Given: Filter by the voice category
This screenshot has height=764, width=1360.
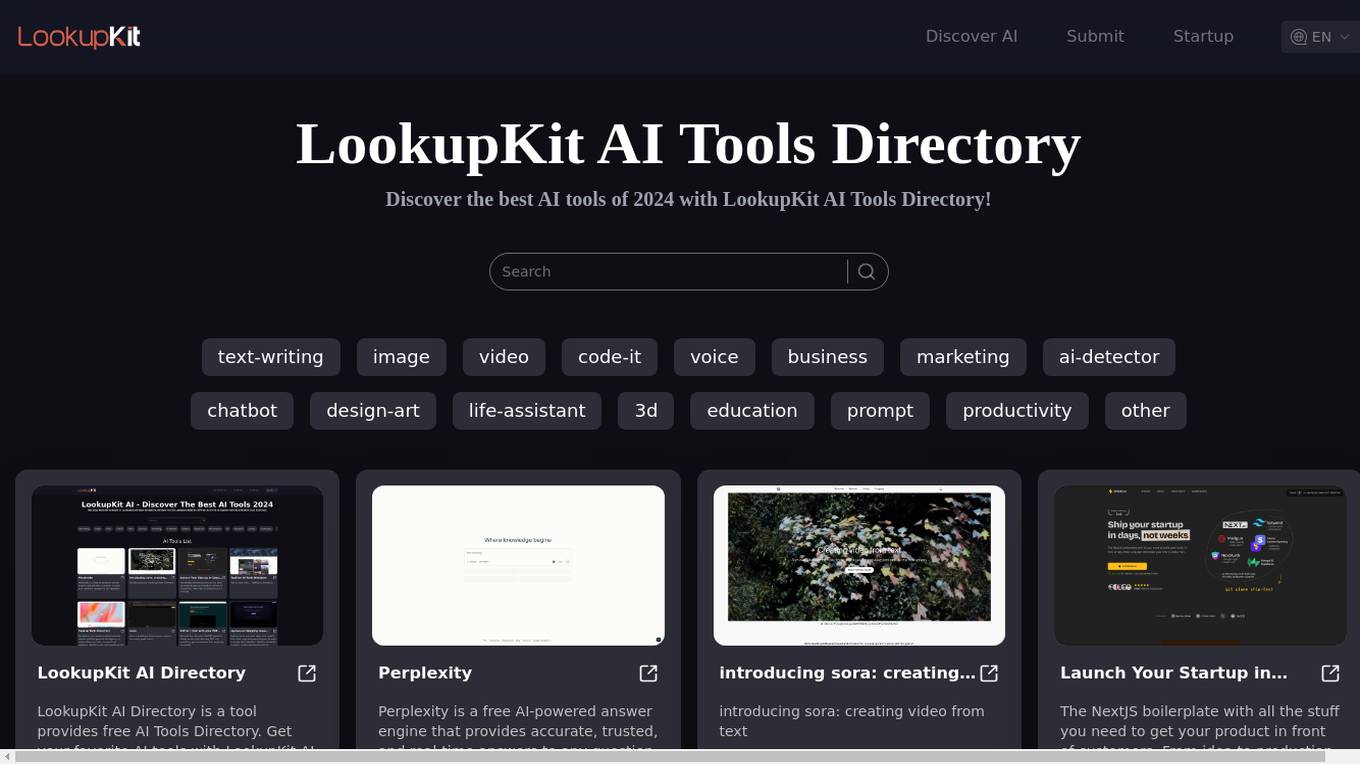Looking at the screenshot, I should coord(714,357).
